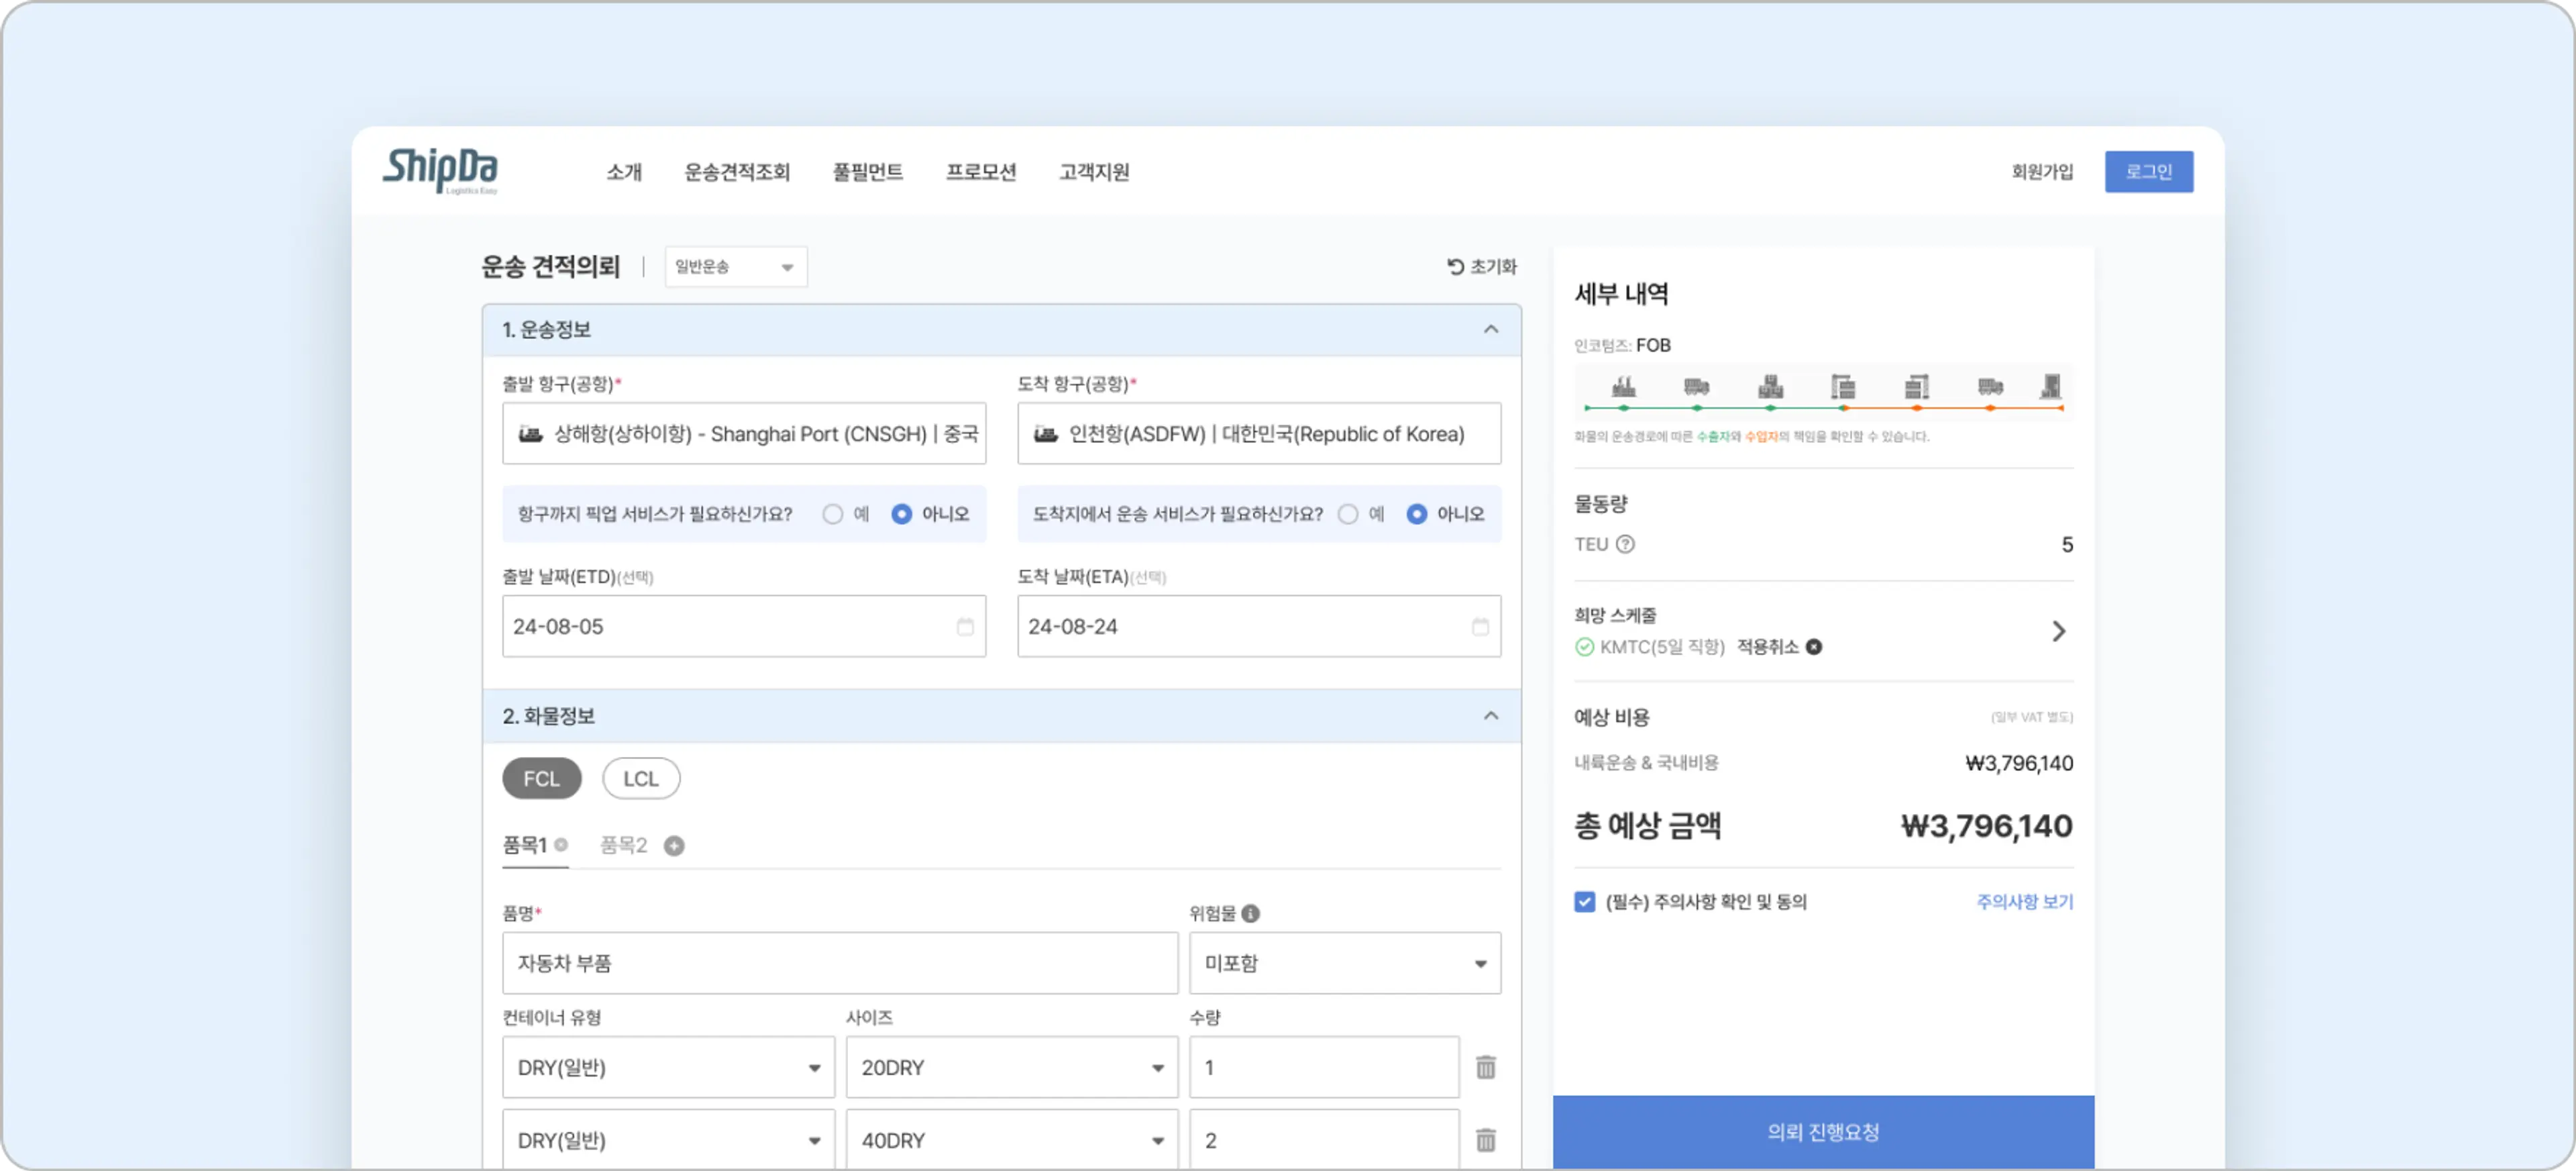Viewport: 2576px width, 1171px height.
Task: Select 아니오 for pickup service question
Action: (901, 515)
